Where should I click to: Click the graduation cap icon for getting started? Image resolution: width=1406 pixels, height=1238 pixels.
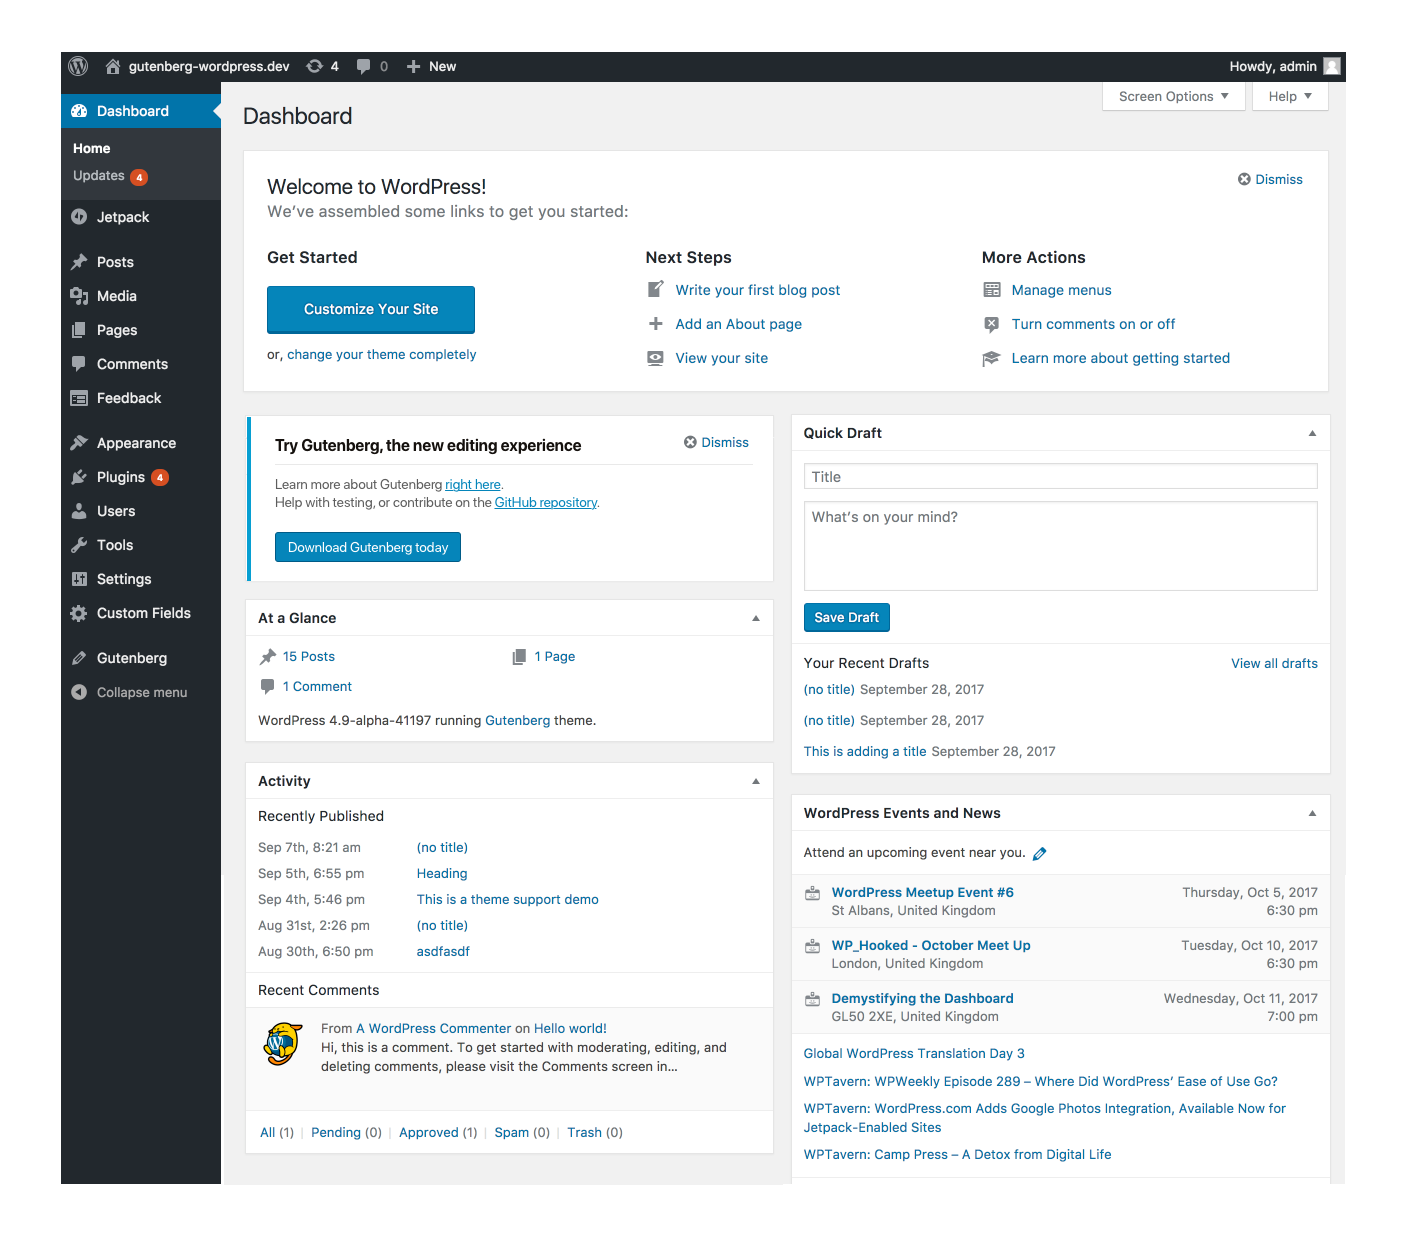pyautogui.click(x=991, y=358)
